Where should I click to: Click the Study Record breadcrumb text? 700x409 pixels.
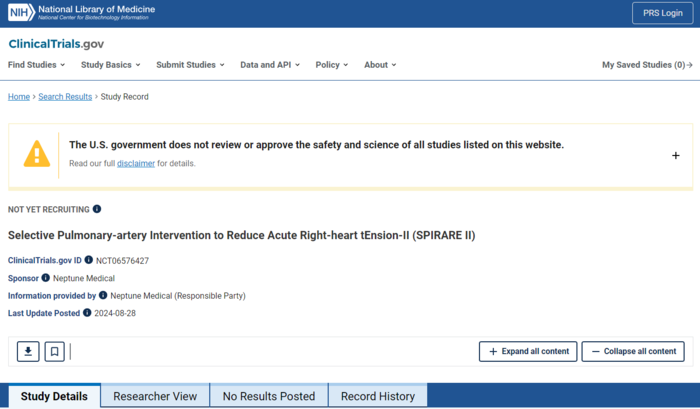pos(125,97)
